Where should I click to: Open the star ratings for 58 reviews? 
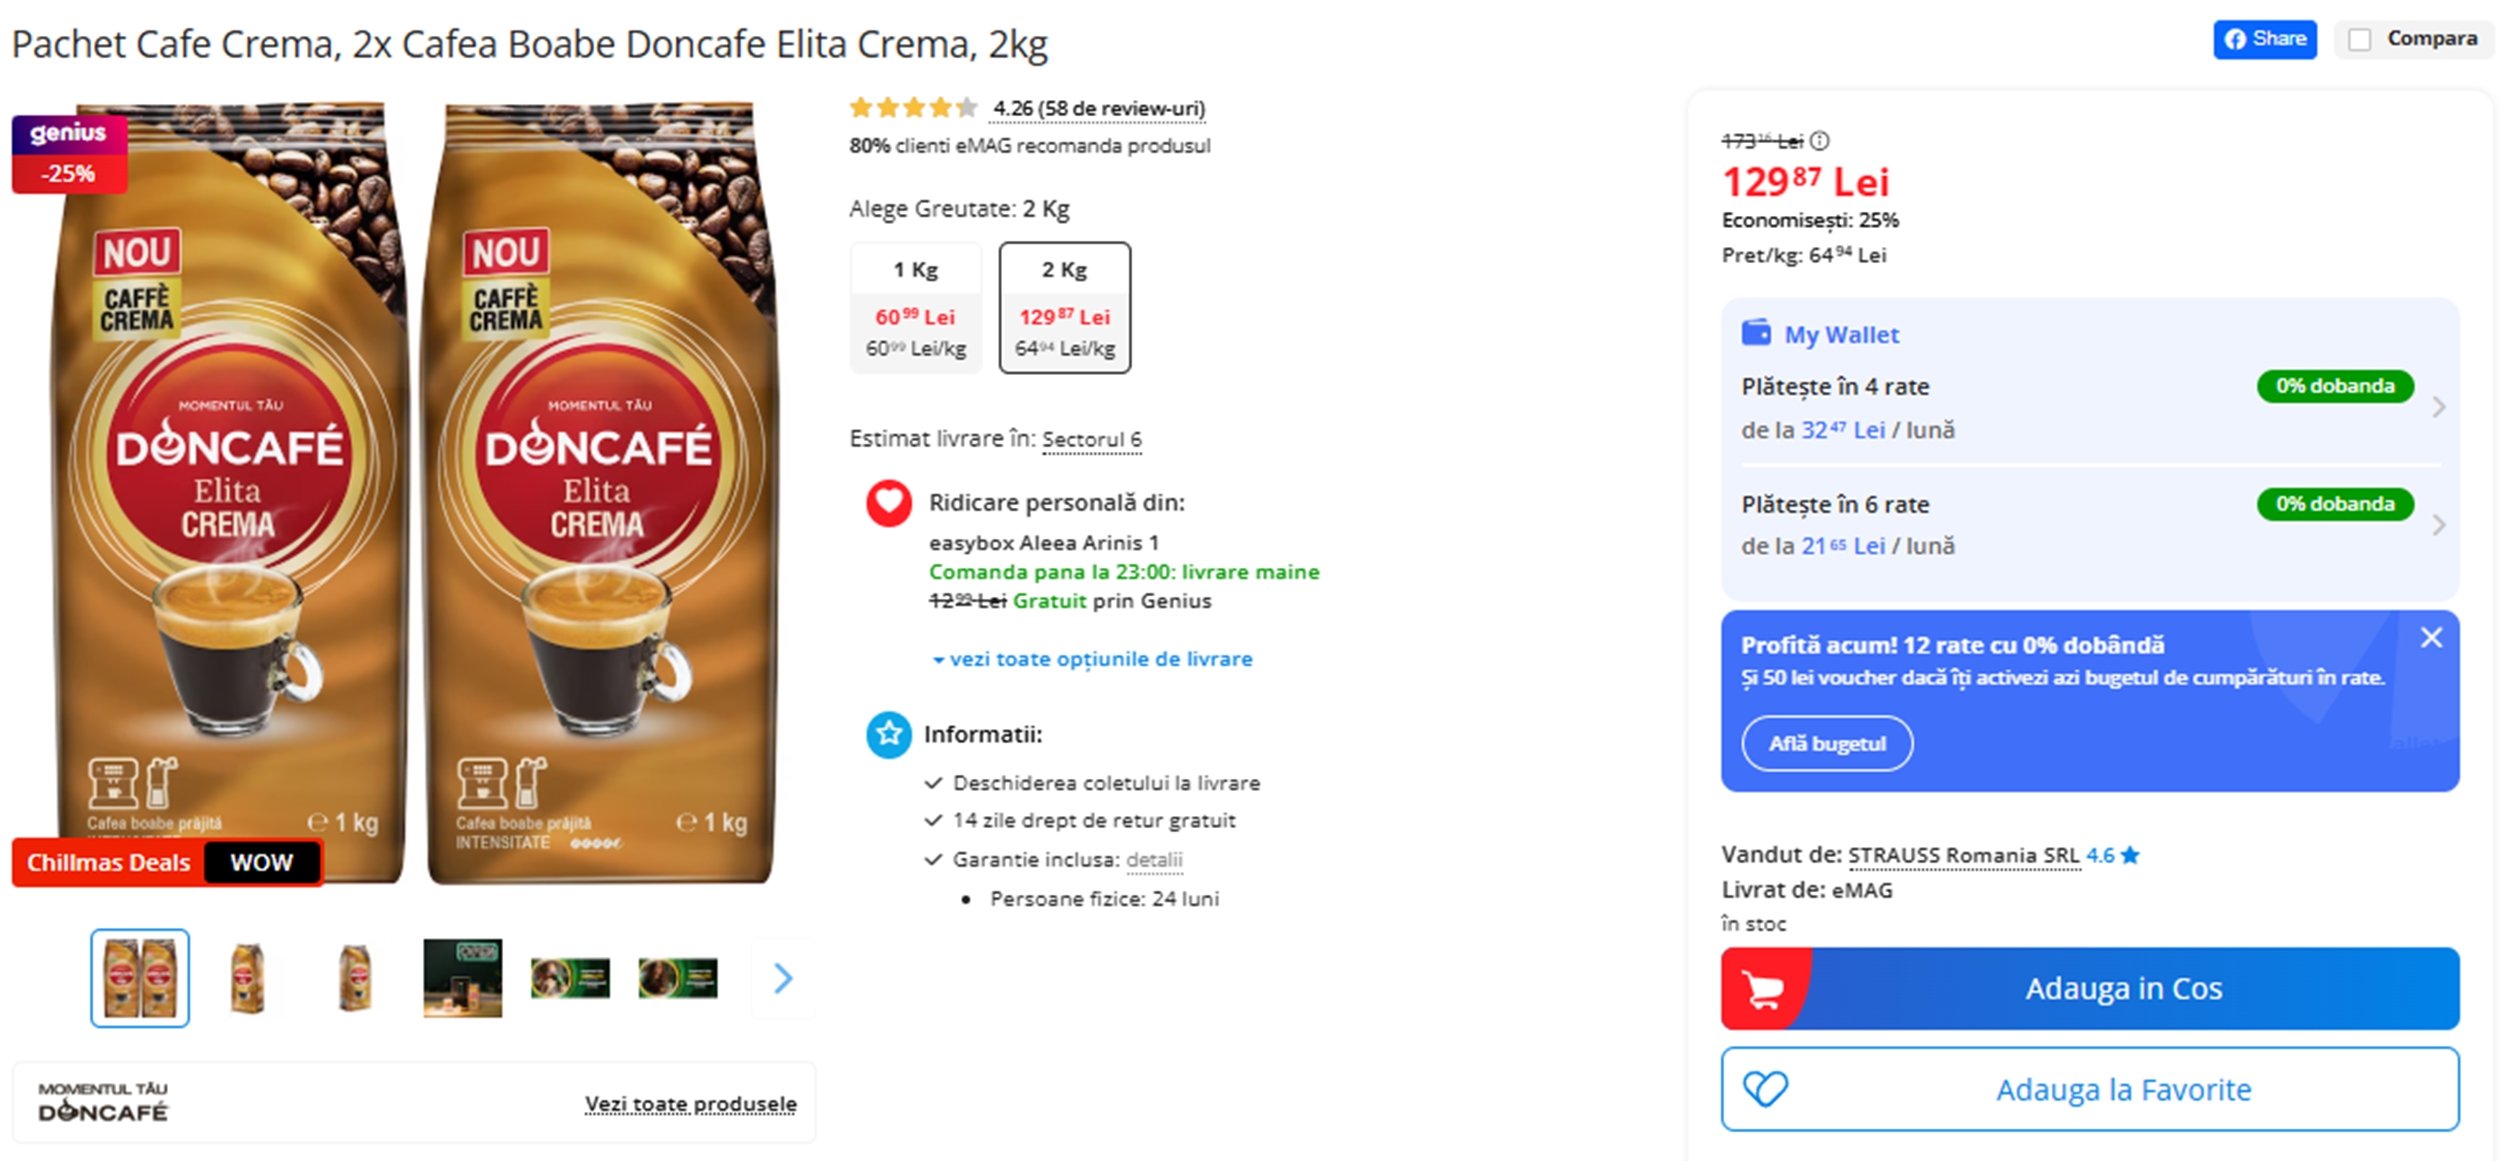(x=913, y=108)
